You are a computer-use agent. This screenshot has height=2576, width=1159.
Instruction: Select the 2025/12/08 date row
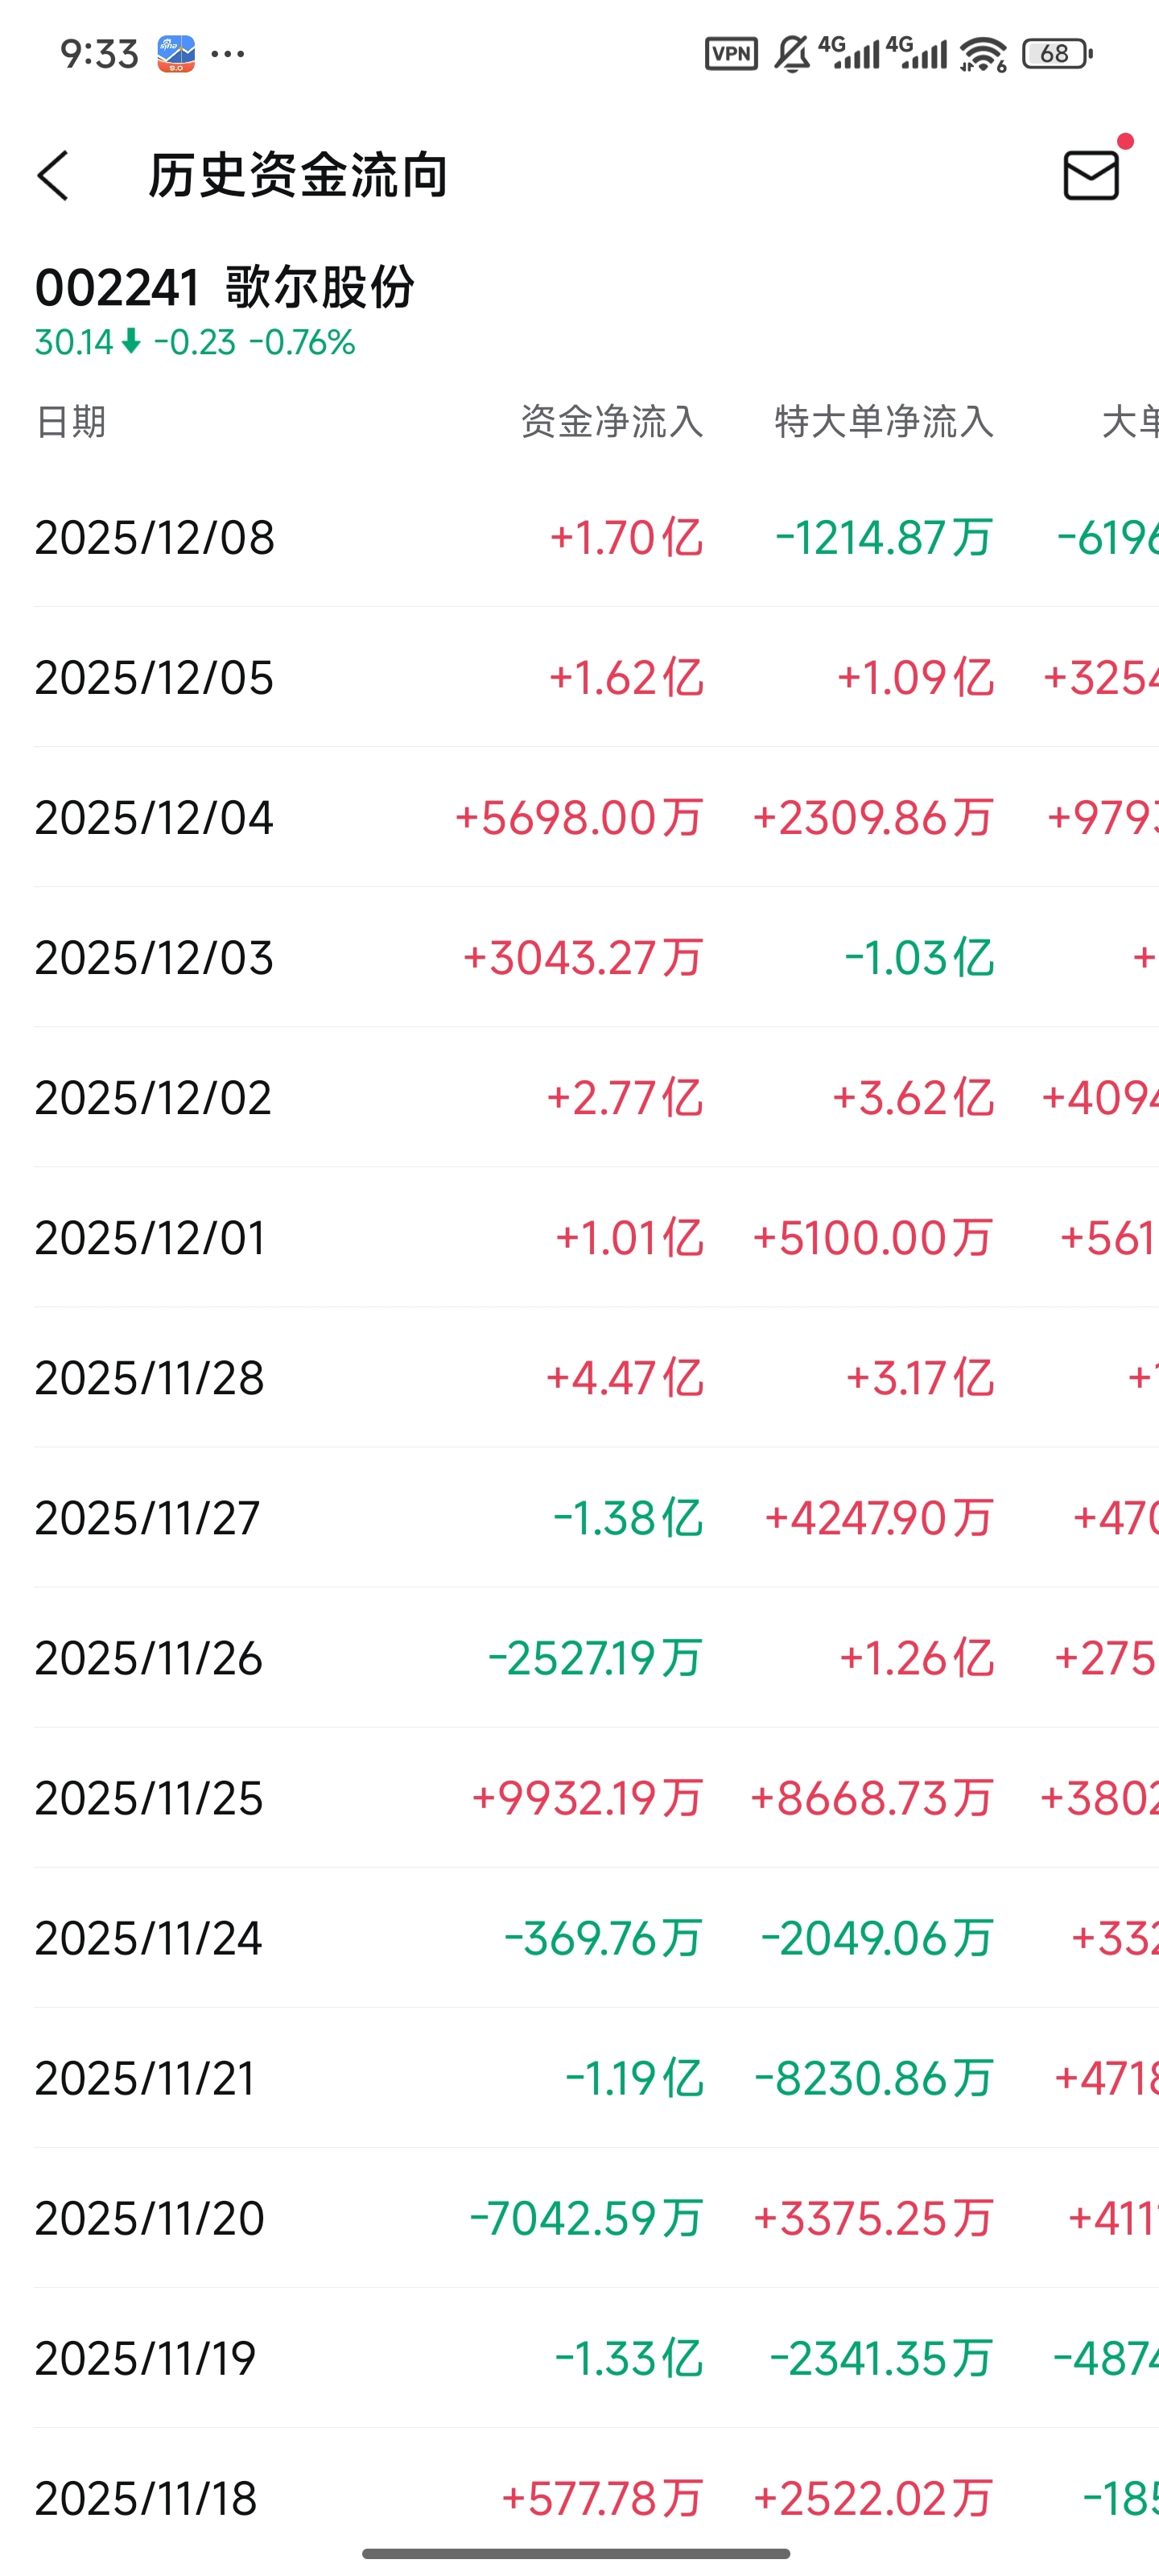(x=155, y=538)
